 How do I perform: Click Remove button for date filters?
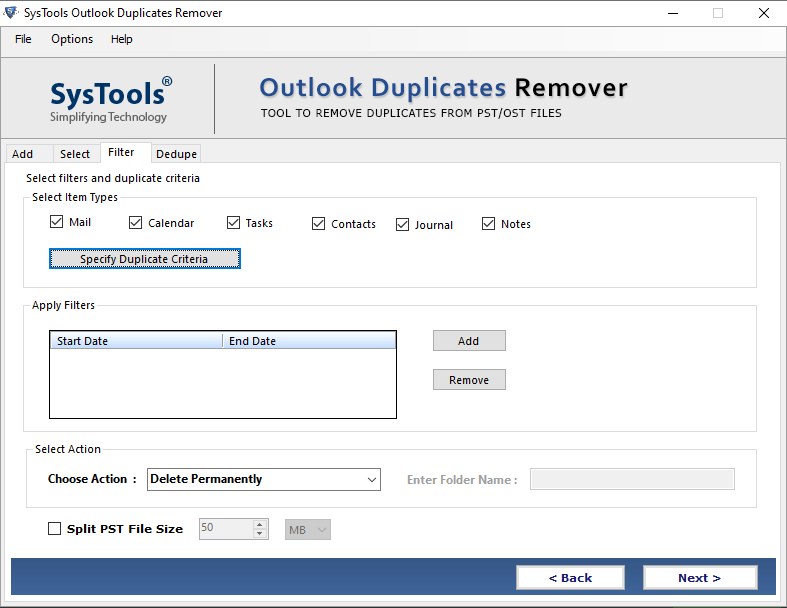469,380
